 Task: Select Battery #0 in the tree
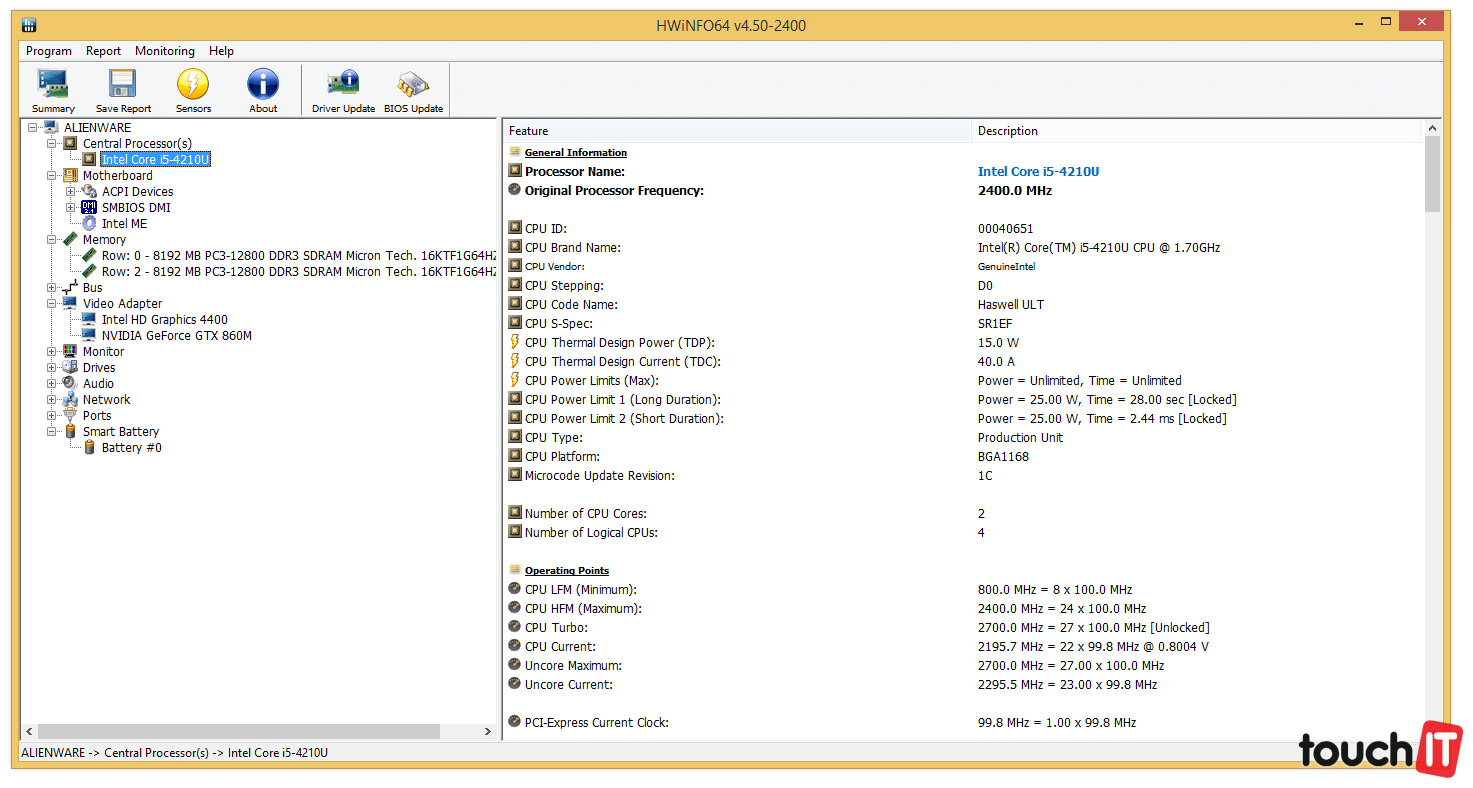tap(131, 448)
